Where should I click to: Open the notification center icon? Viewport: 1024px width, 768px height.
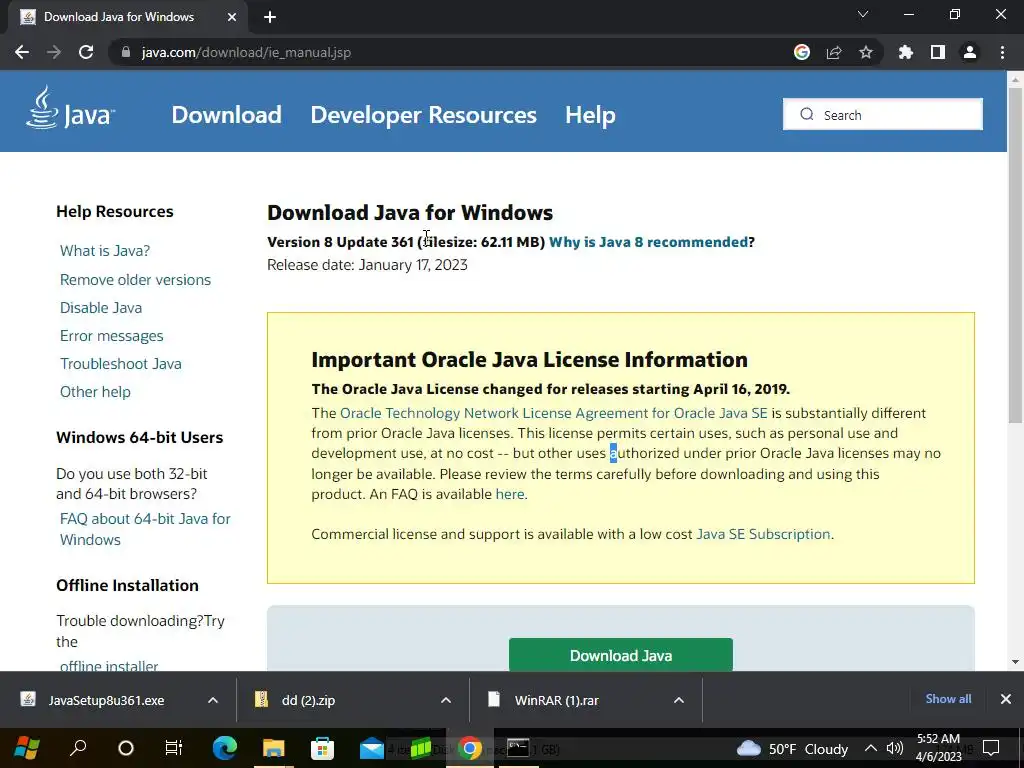pyautogui.click(x=991, y=748)
